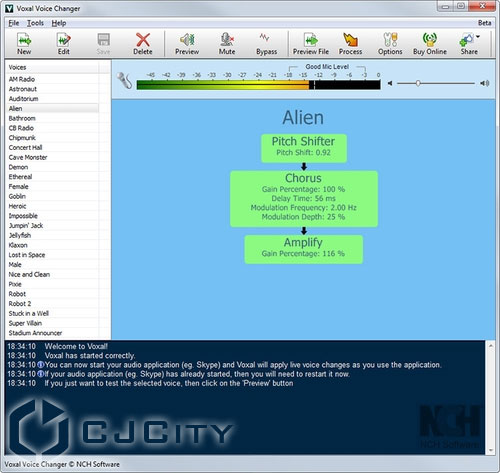This screenshot has height=473, width=500.
Task: Click the Buy Online icon
Action: coord(430,44)
